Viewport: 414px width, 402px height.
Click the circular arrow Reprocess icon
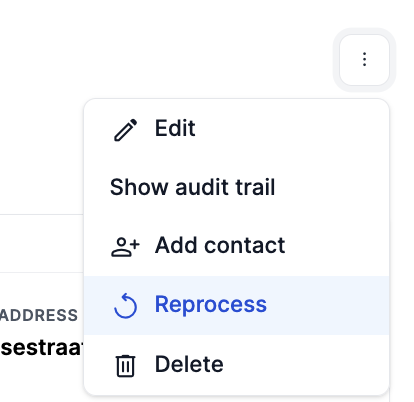point(125,305)
